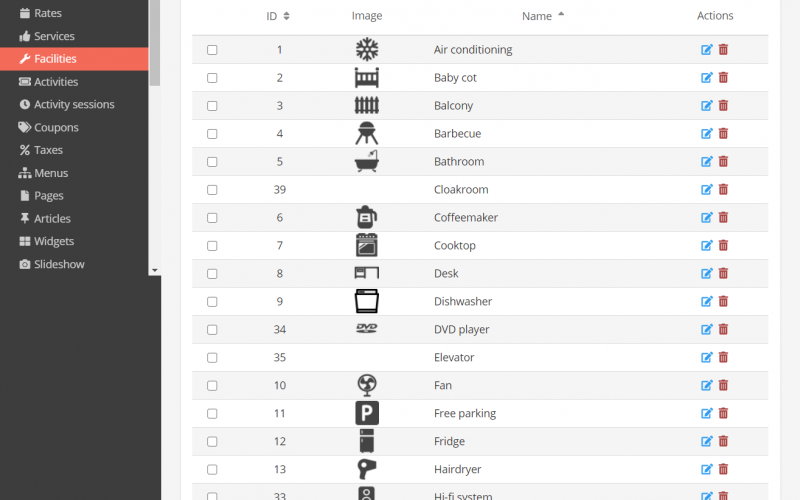800x500 pixels.
Task: Open editor for Dishwasher facility
Action: pos(707,301)
